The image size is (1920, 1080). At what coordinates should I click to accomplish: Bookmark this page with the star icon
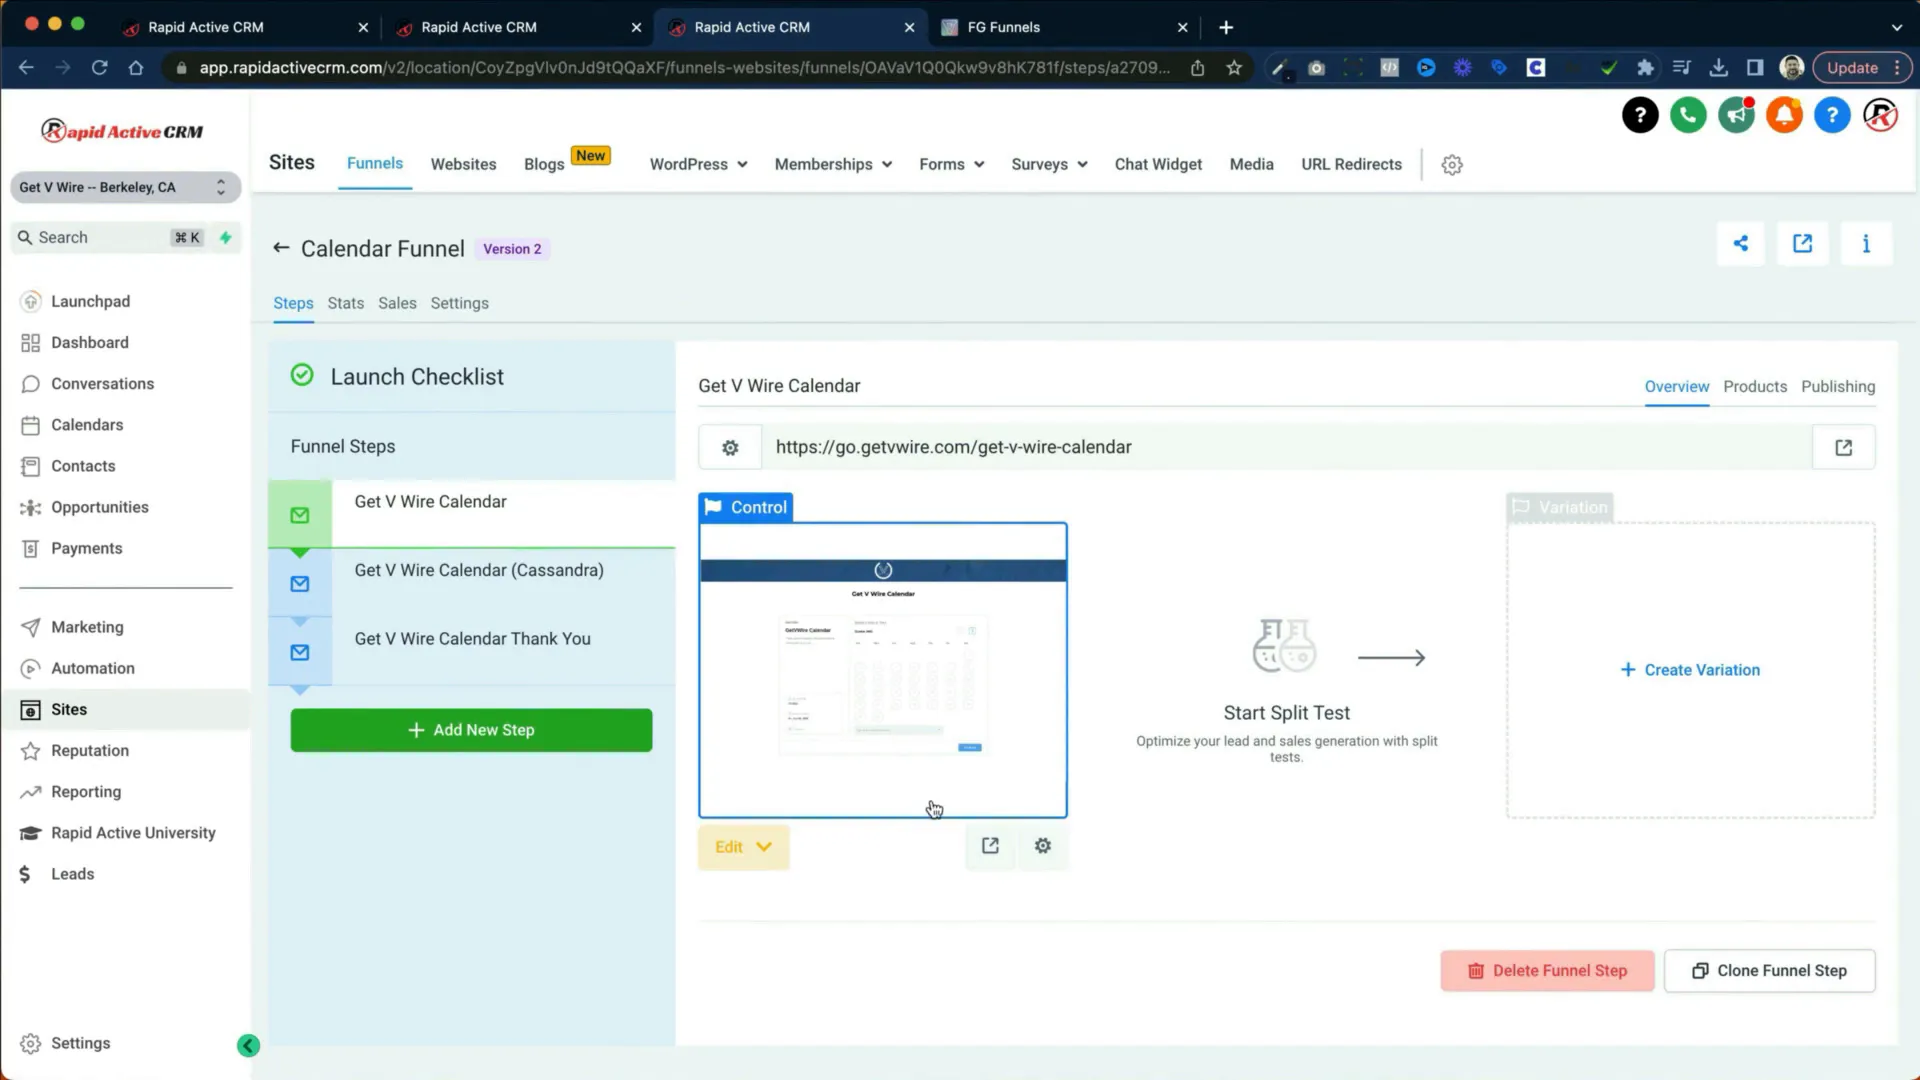click(x=1234, y=68)
